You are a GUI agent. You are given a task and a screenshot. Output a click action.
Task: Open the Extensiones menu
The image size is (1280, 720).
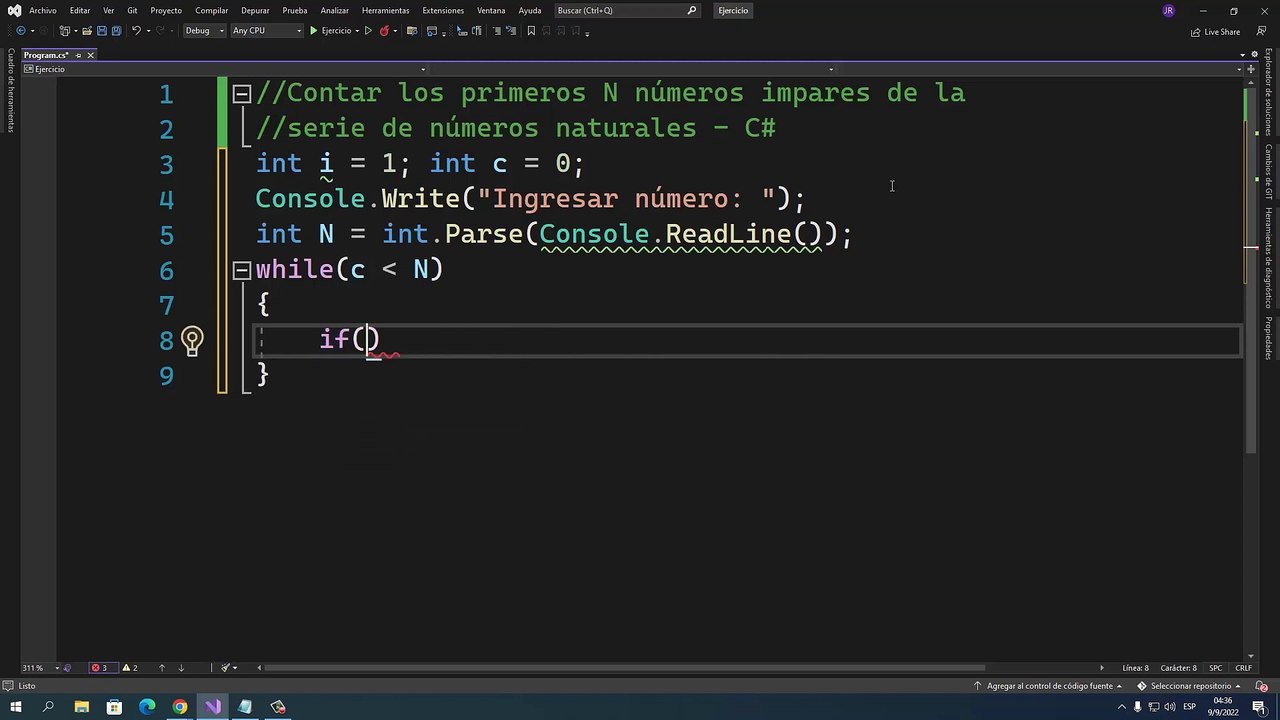tap(443, 11)
